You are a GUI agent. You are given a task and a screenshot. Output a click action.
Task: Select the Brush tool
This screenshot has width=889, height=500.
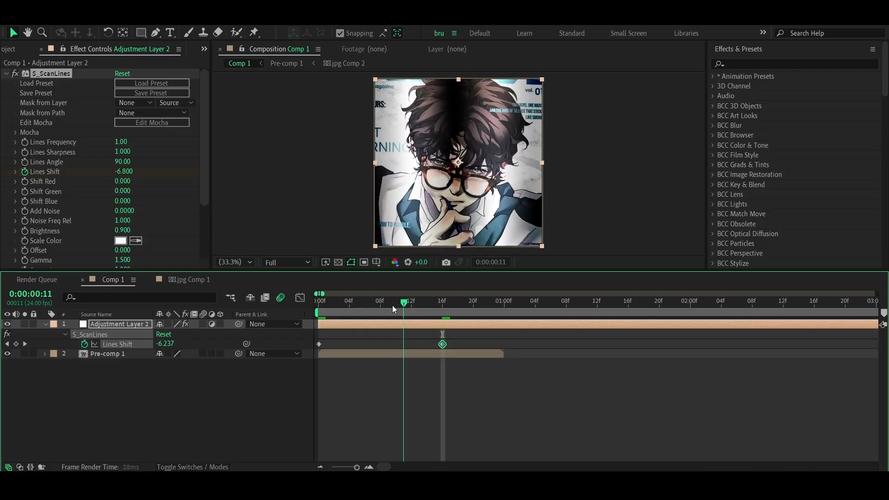point(189,33)
